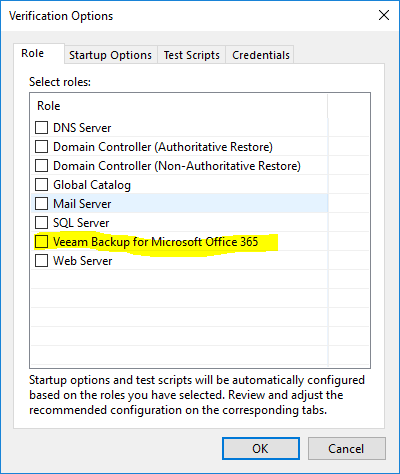Open the Test Scripts tab
Viewport: 400px width, 474px height.
tap(192, 55)
